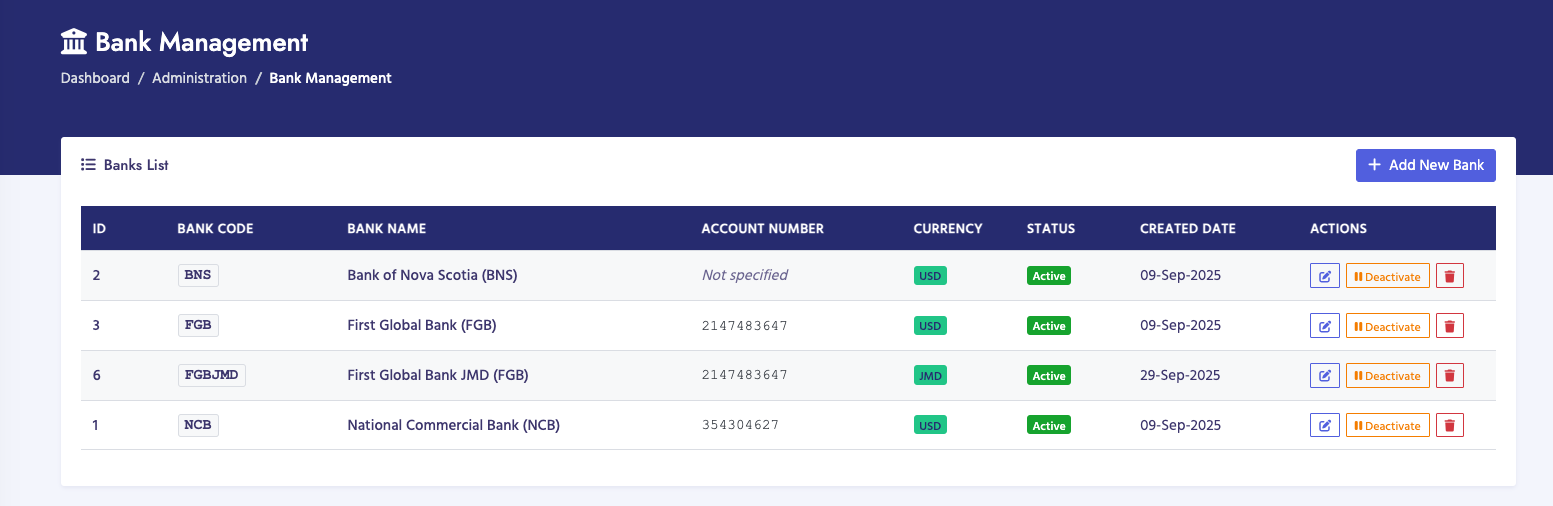Screen dimensions: 1553x506
Task: Click the Bank Management page title
Action: pyautogui.click(x=201, y=42)
